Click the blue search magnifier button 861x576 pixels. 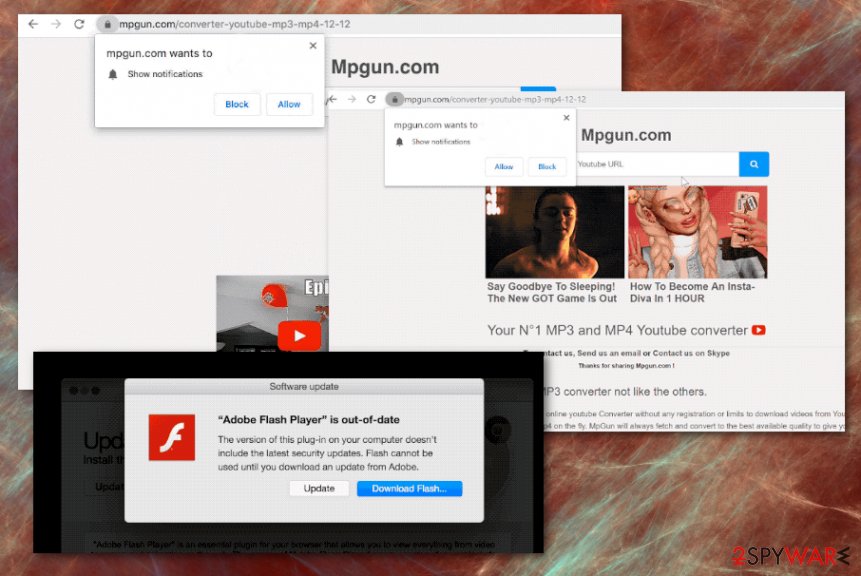754,164
